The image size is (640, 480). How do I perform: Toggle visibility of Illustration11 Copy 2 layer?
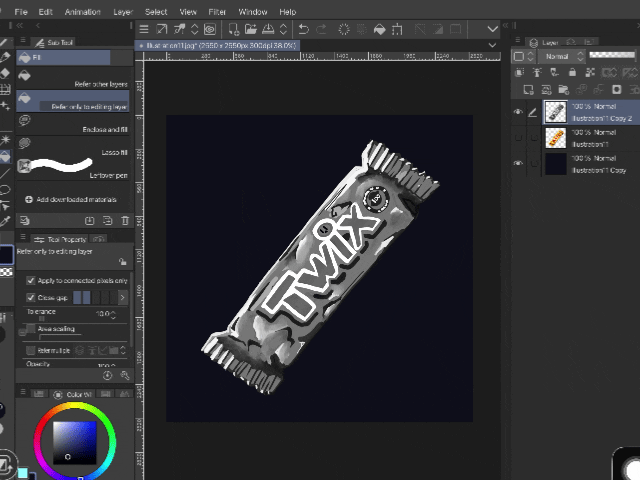(x=518, y=112)
